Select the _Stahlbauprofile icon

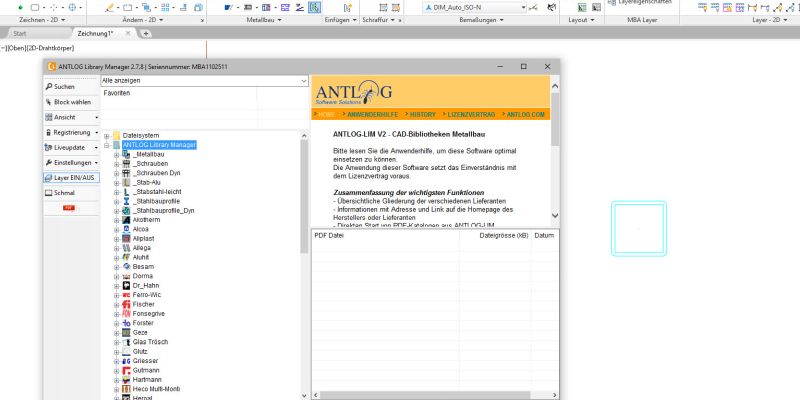click(126, 201)
